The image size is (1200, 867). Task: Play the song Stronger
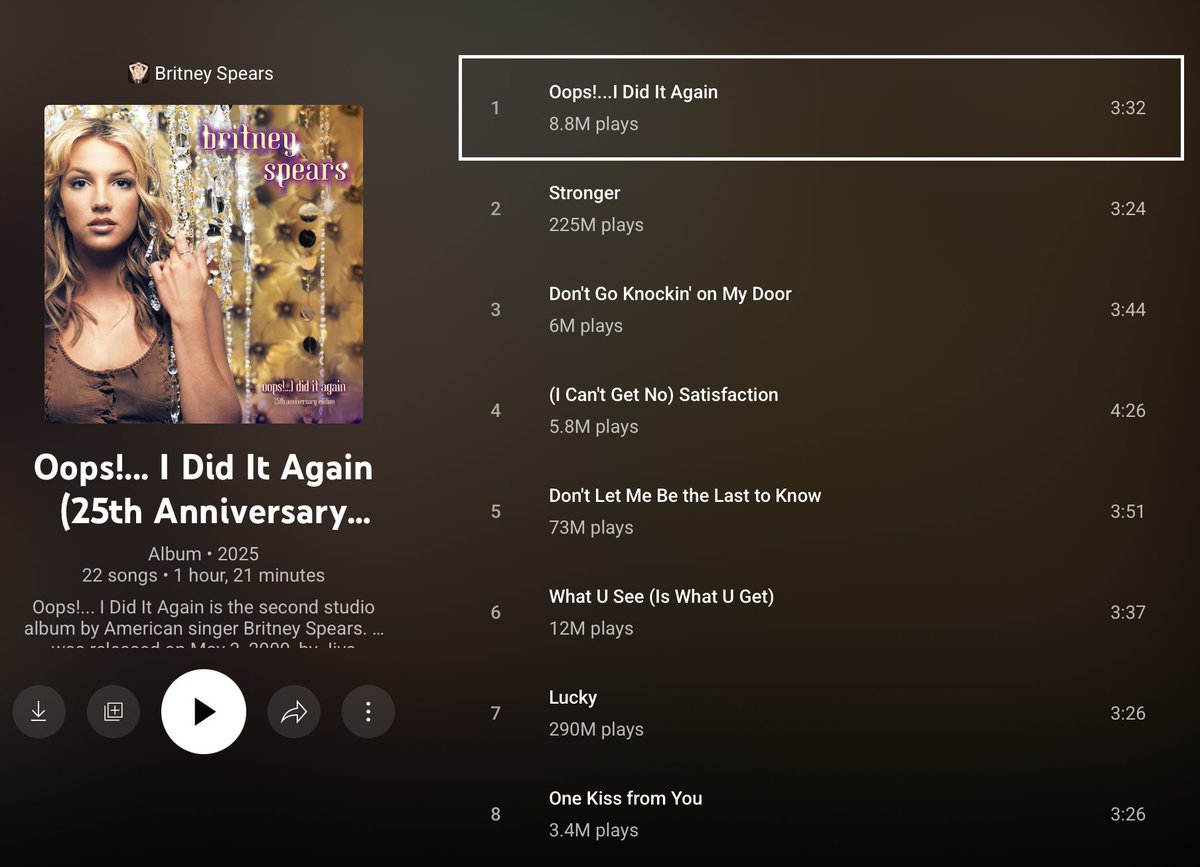821,209
